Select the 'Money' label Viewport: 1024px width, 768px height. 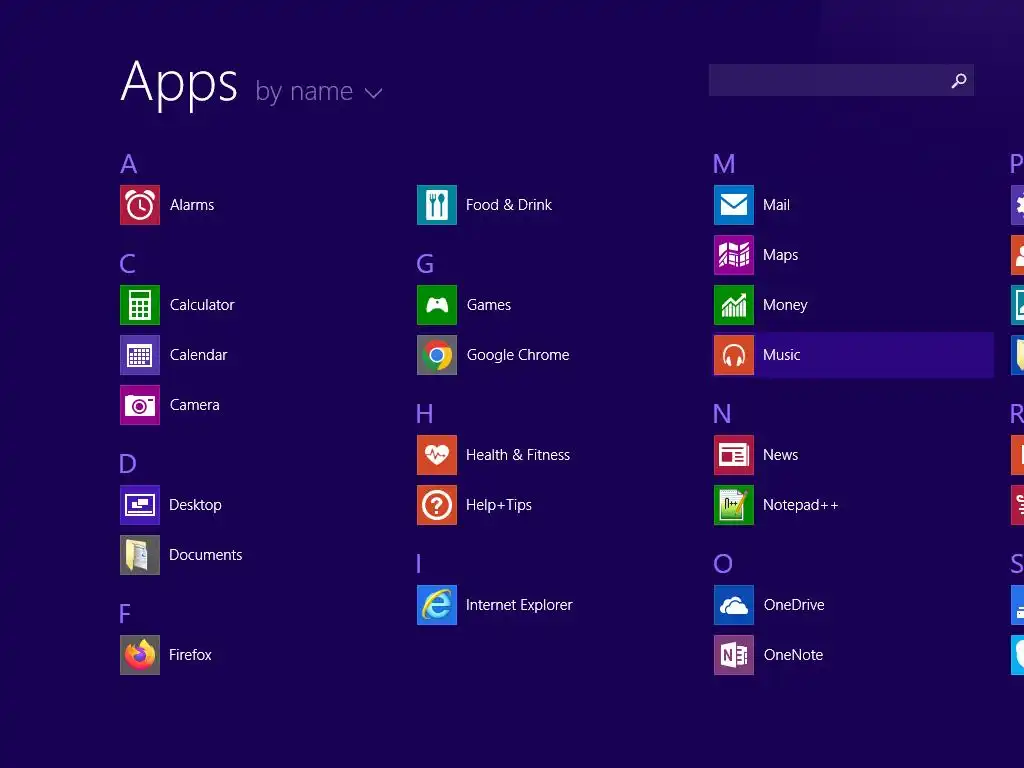point(786,305)
